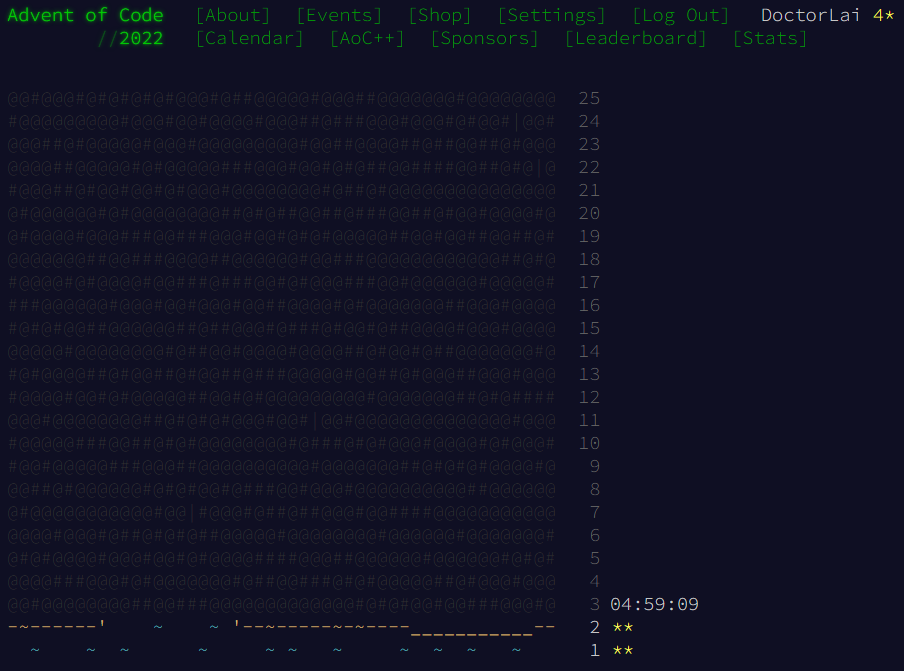Click the calendar number 18
904x671 pixels.
tap(589, 259)
